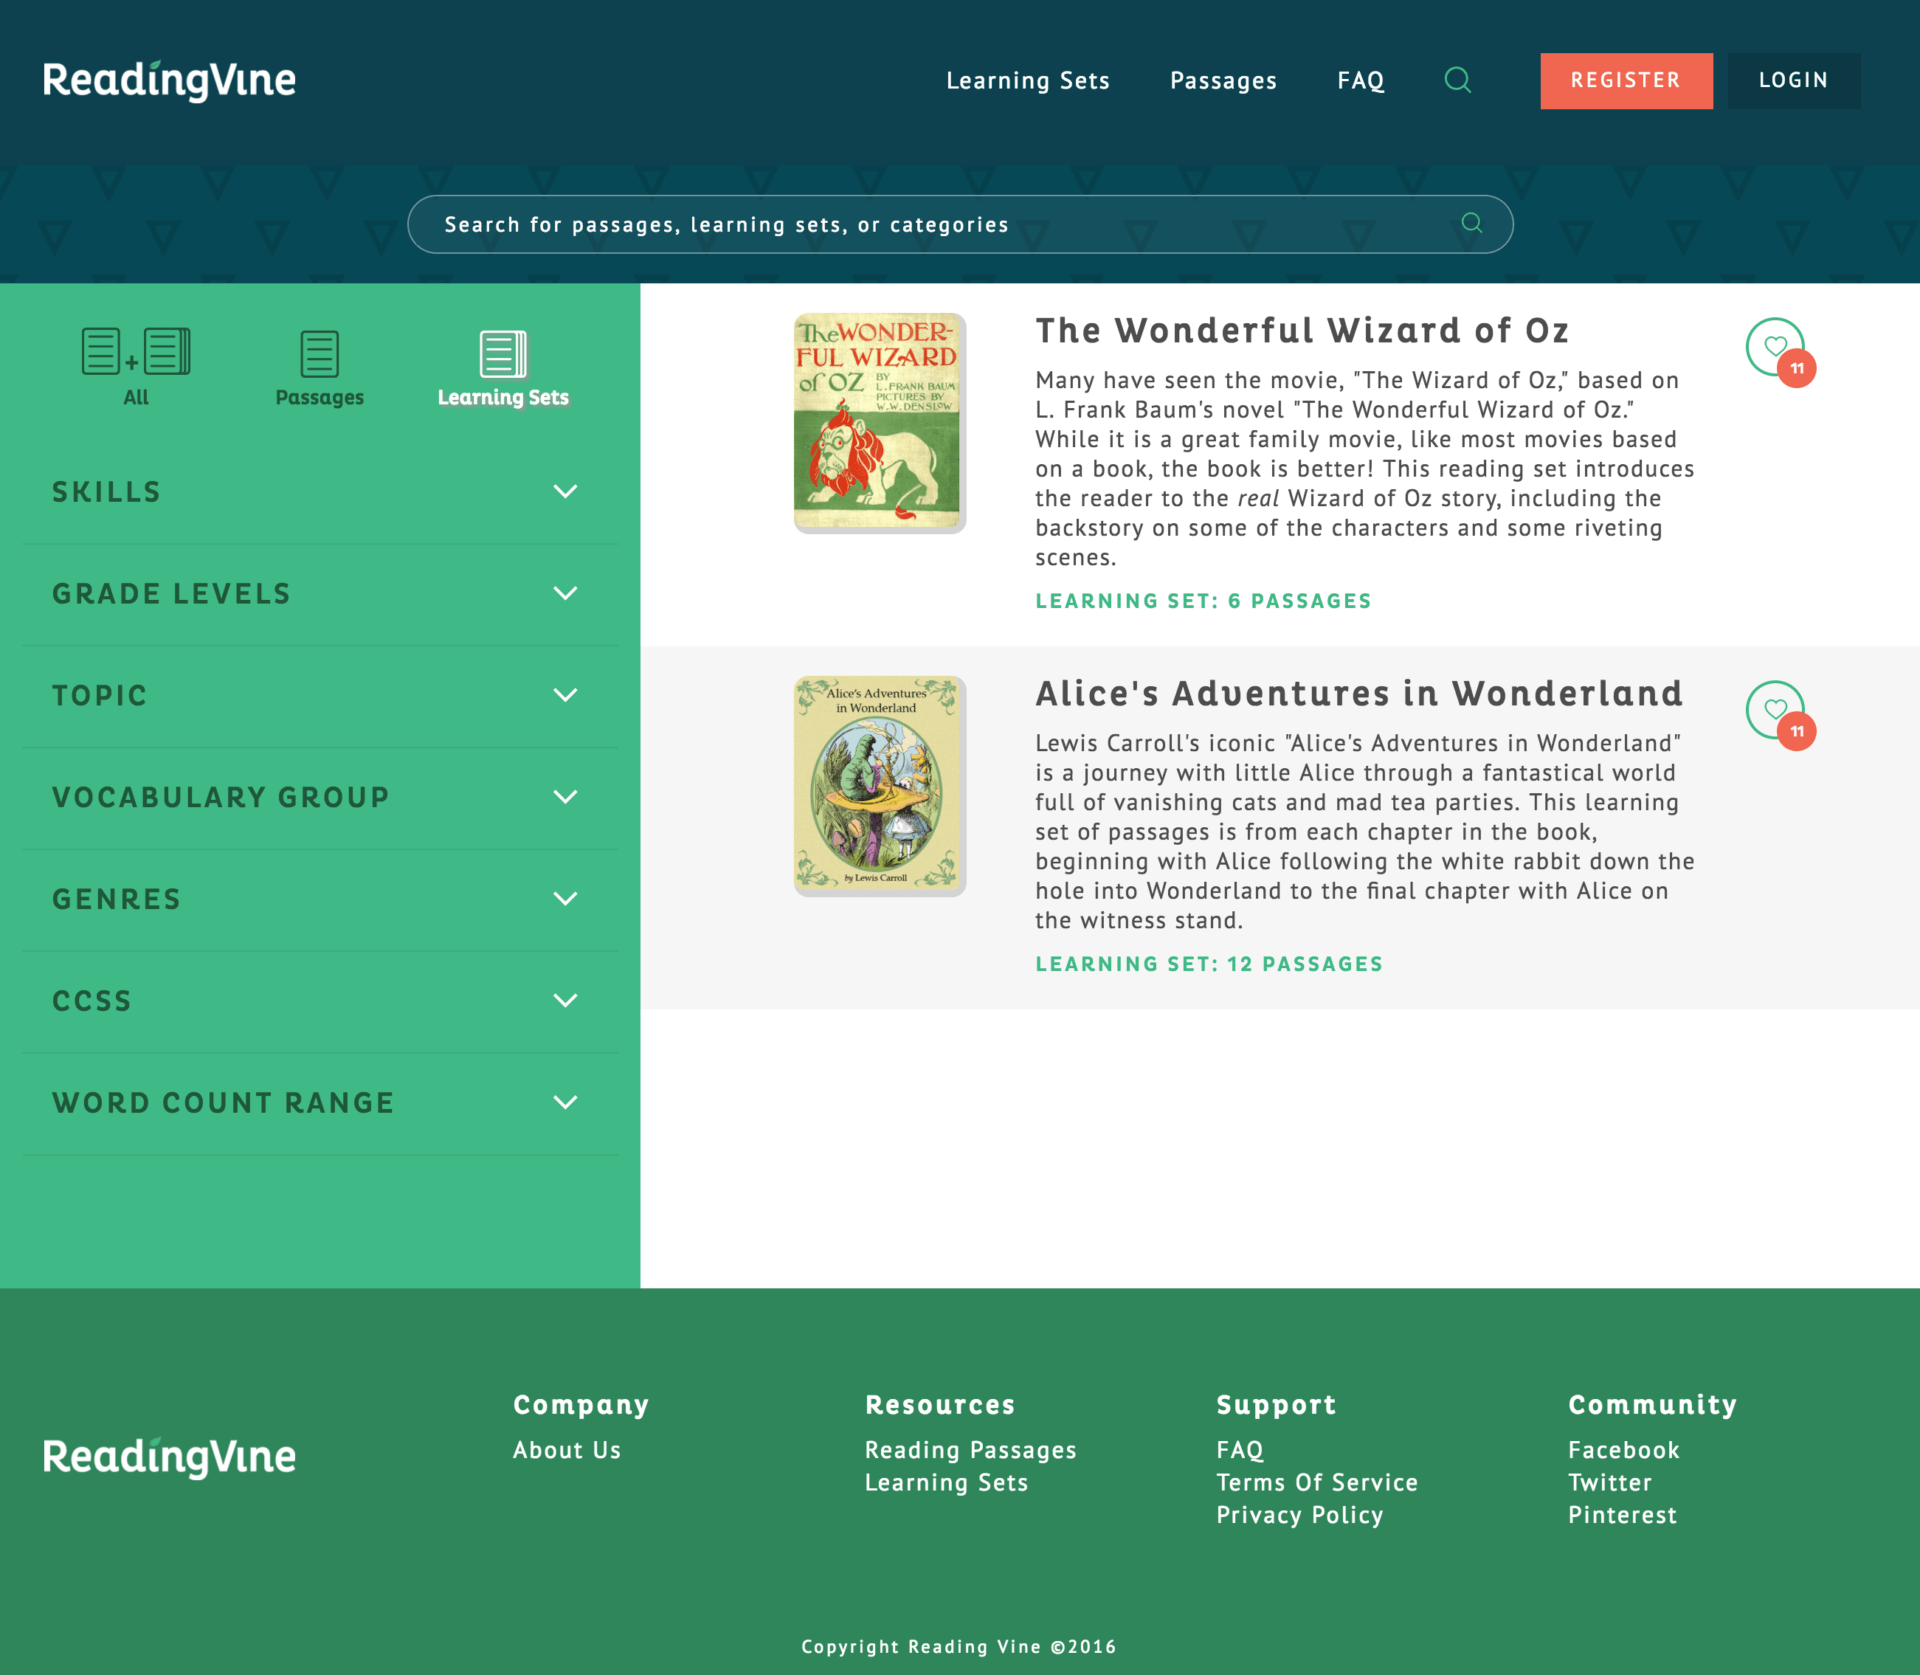Click the search bar magnifier icon
Viewport: 1920px width, 1675px height.
pyautogui.click(x=1471, y=223)
